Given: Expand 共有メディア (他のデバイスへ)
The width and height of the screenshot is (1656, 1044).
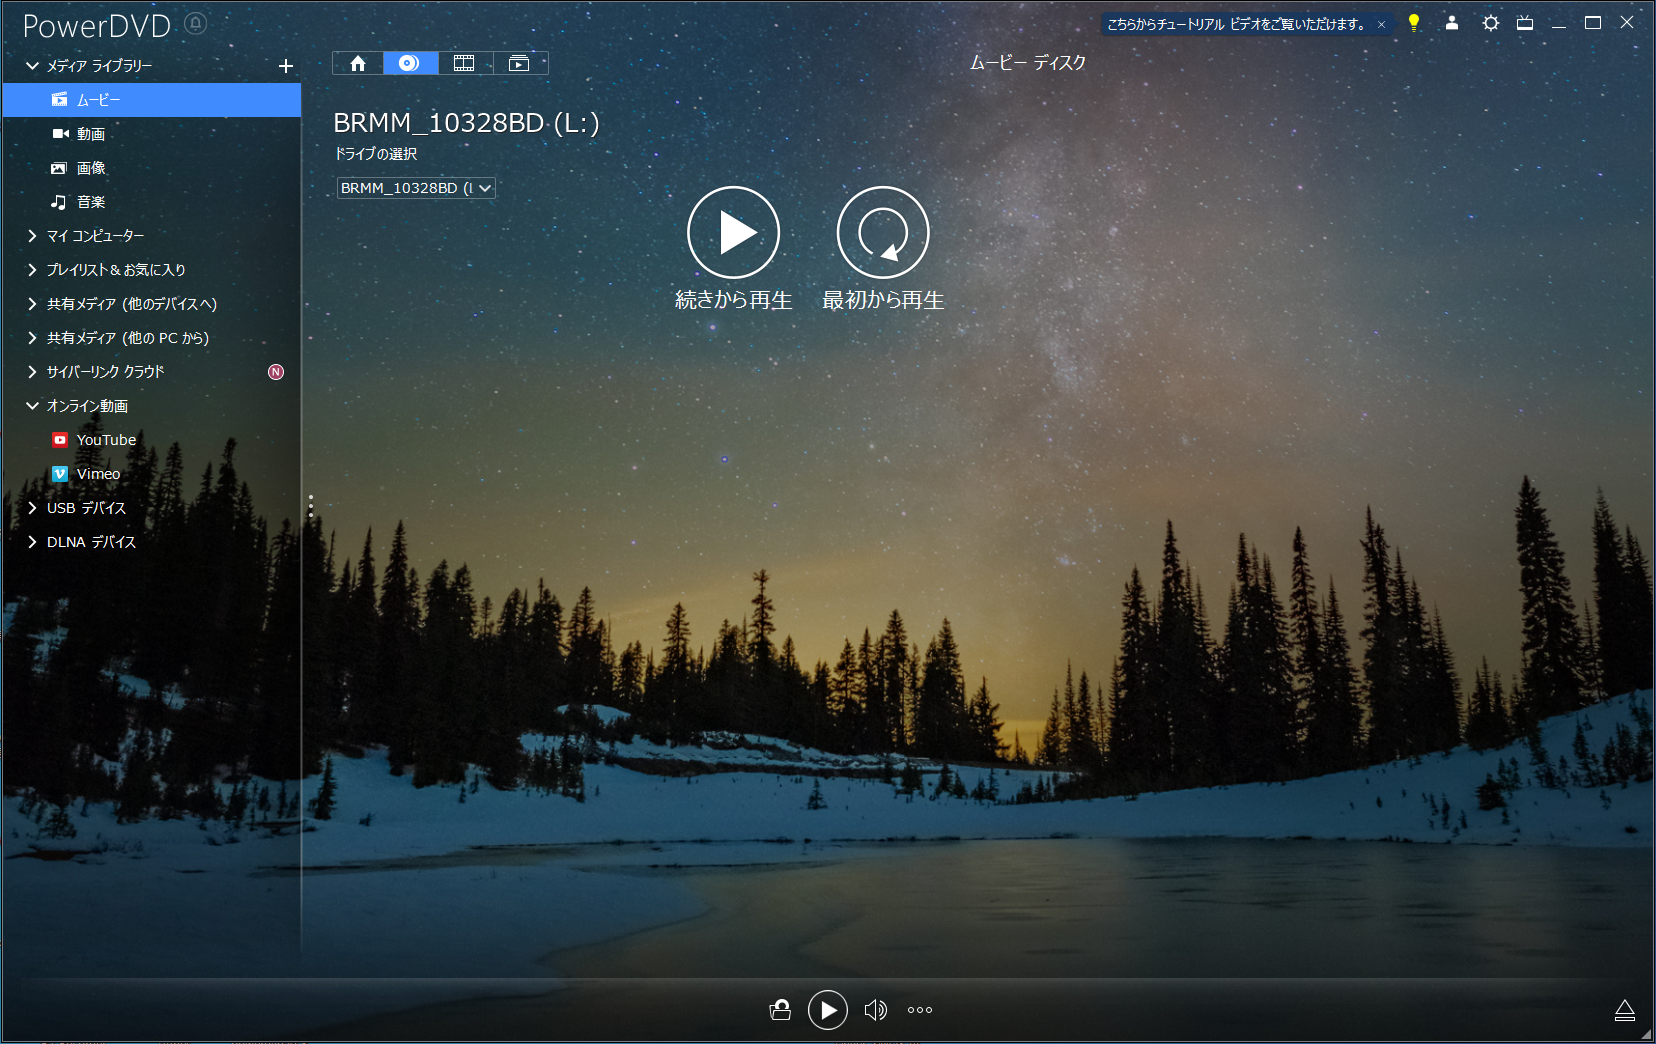Looking at the screenshot, I should 33,304.
